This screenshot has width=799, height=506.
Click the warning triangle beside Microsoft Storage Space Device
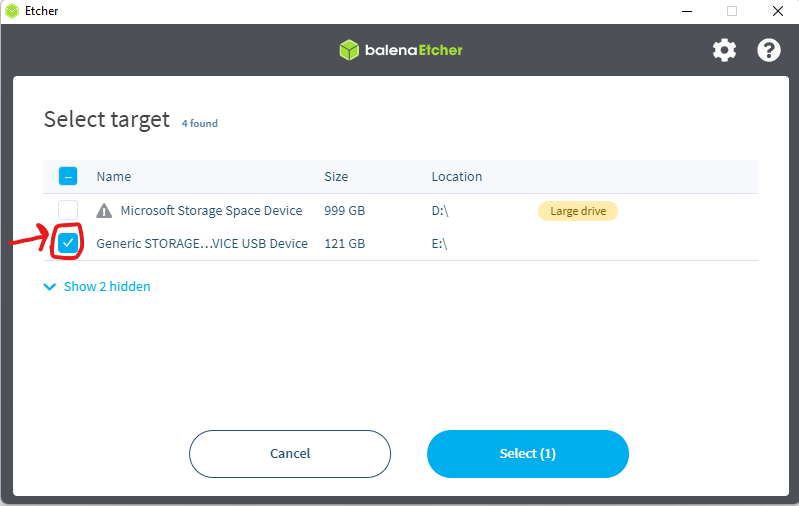click(104, 210)
